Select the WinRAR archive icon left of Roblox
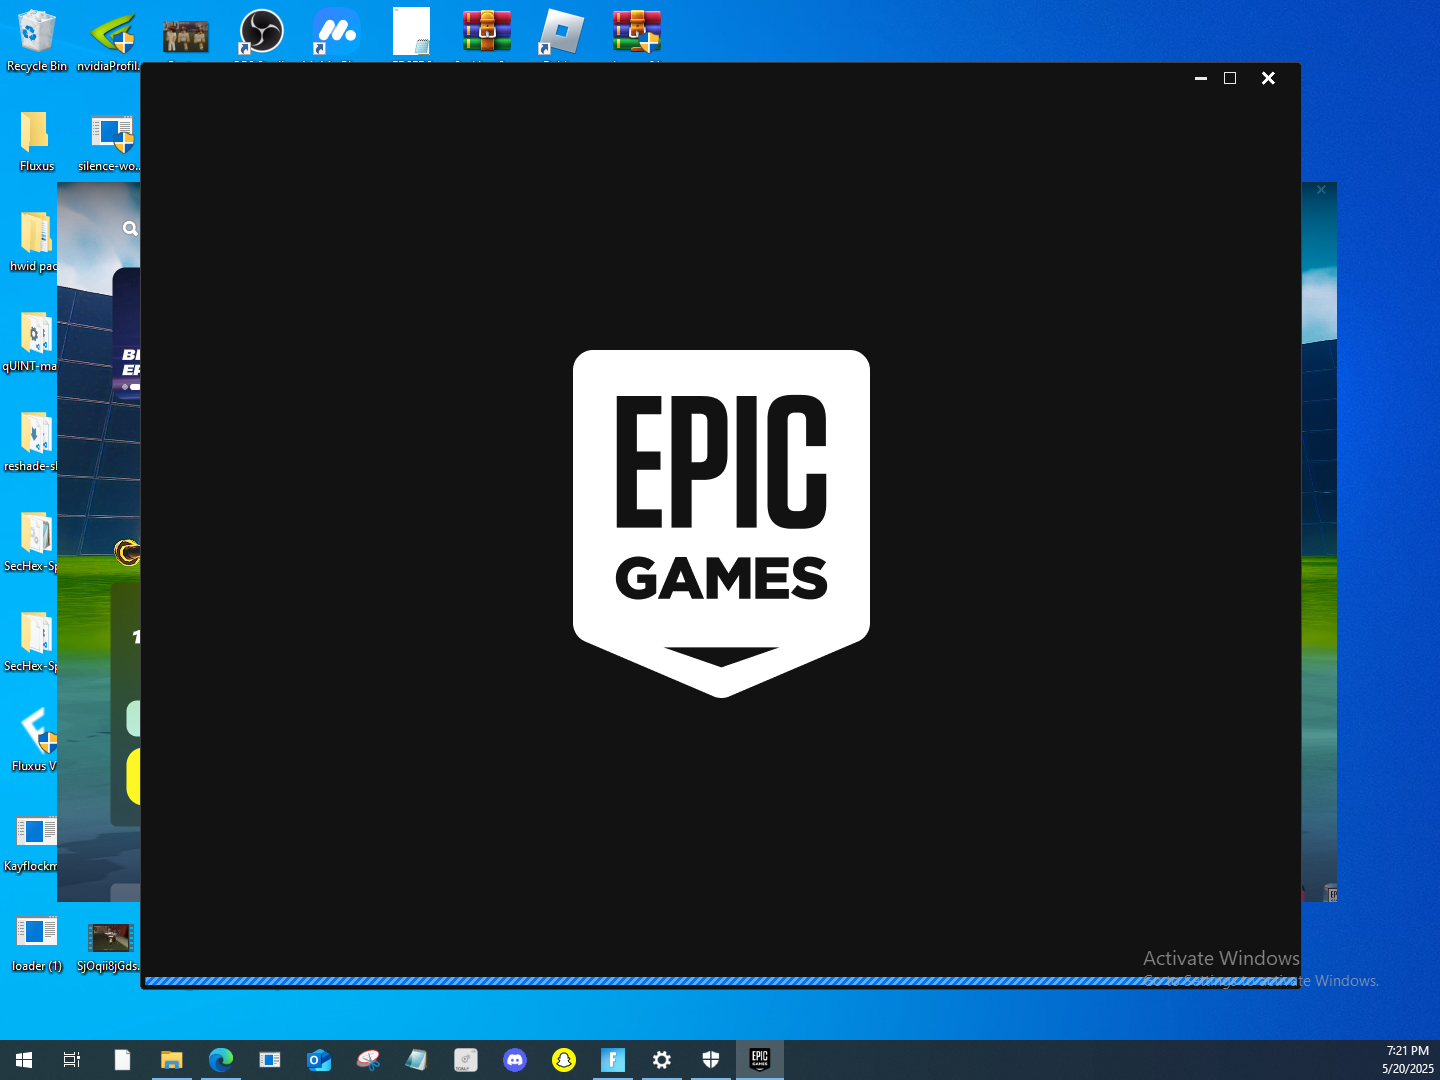 click(487, 33)
